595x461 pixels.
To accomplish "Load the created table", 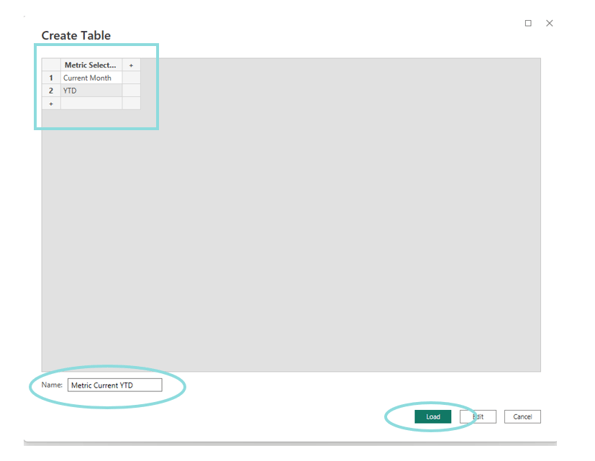I will 433,417.
